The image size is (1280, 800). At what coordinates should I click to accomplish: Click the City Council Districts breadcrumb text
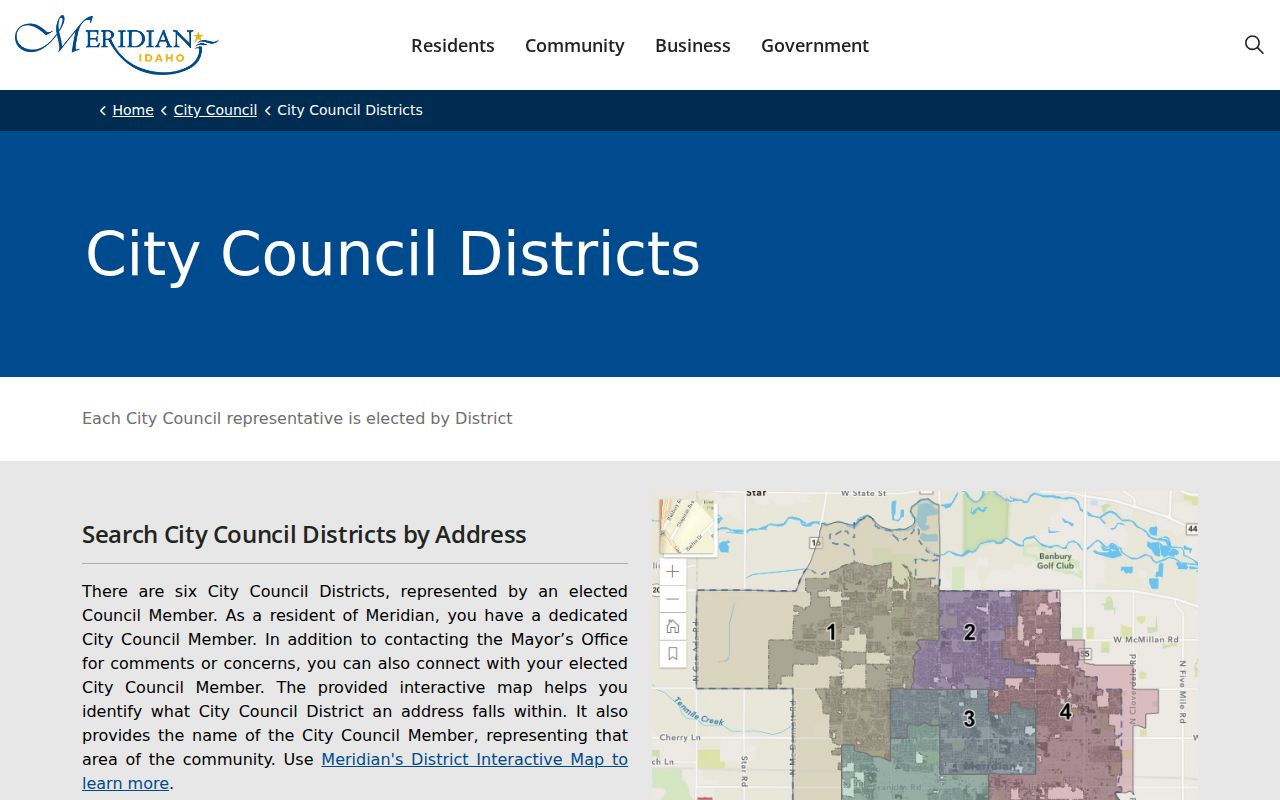click(x=350, y=110)
